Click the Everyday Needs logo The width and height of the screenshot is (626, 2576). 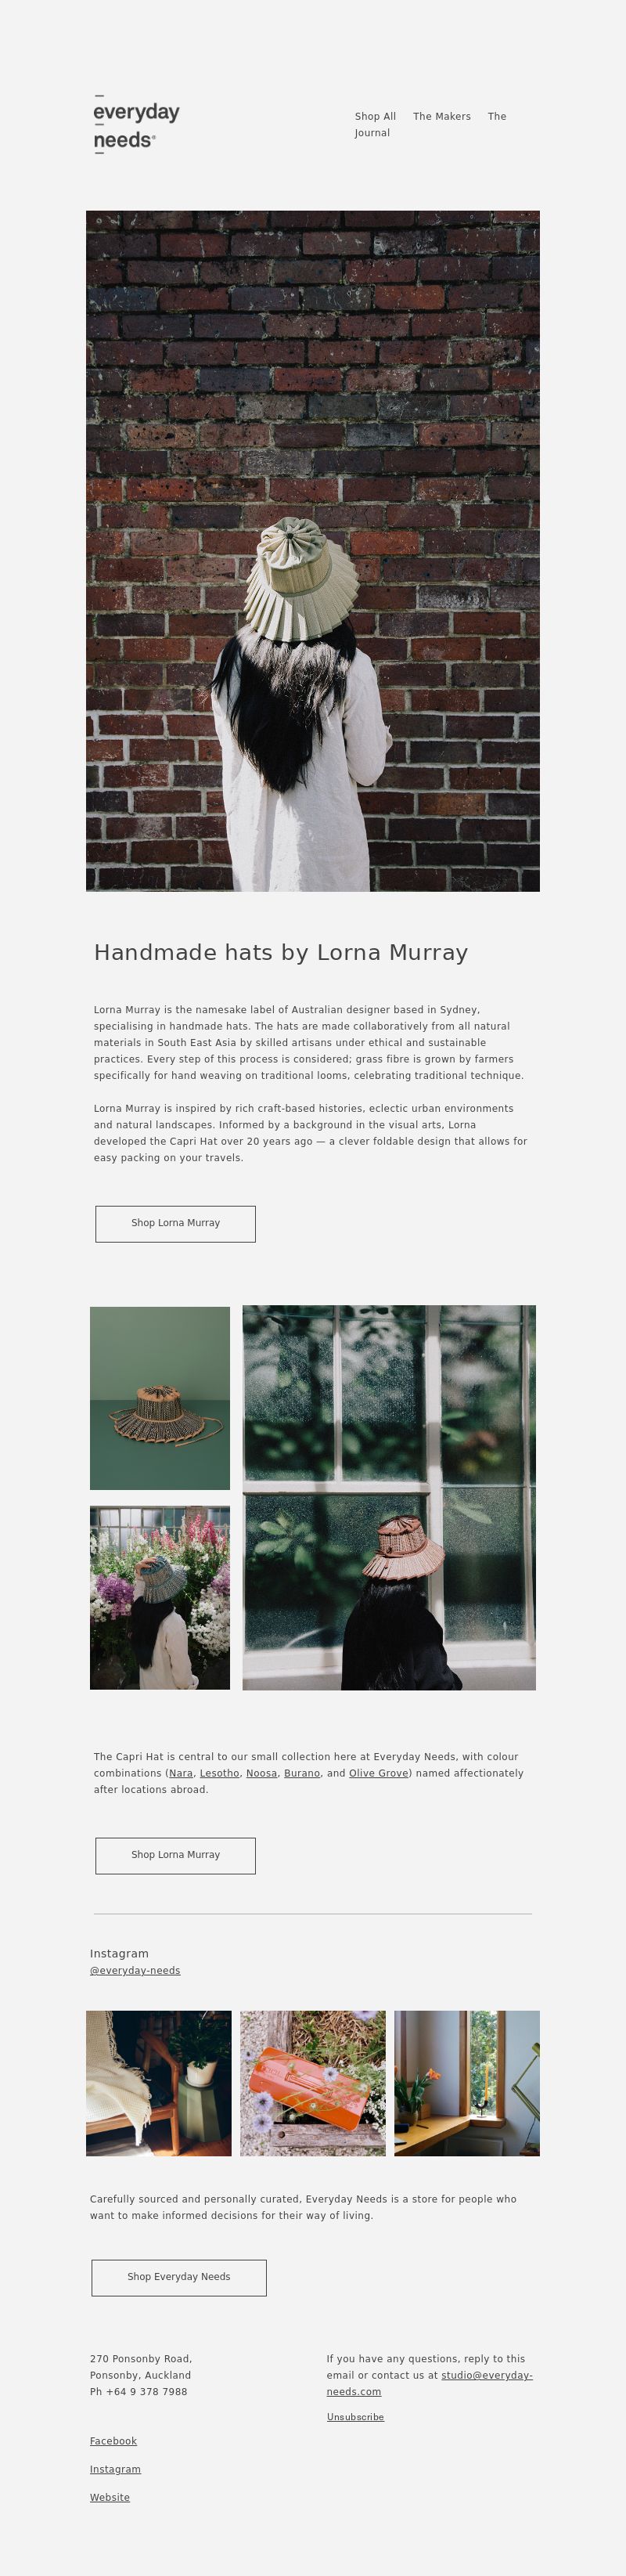136,124
